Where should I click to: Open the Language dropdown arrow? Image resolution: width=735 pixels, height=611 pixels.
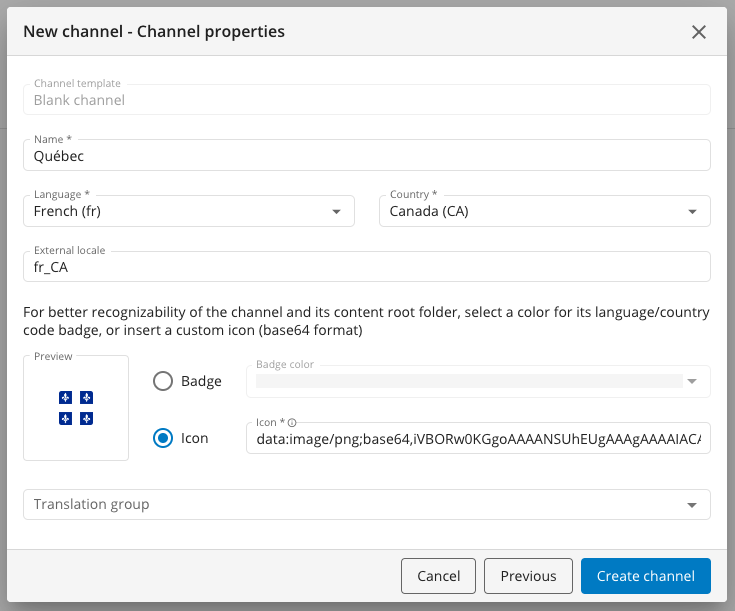click(x=336, y=212)
